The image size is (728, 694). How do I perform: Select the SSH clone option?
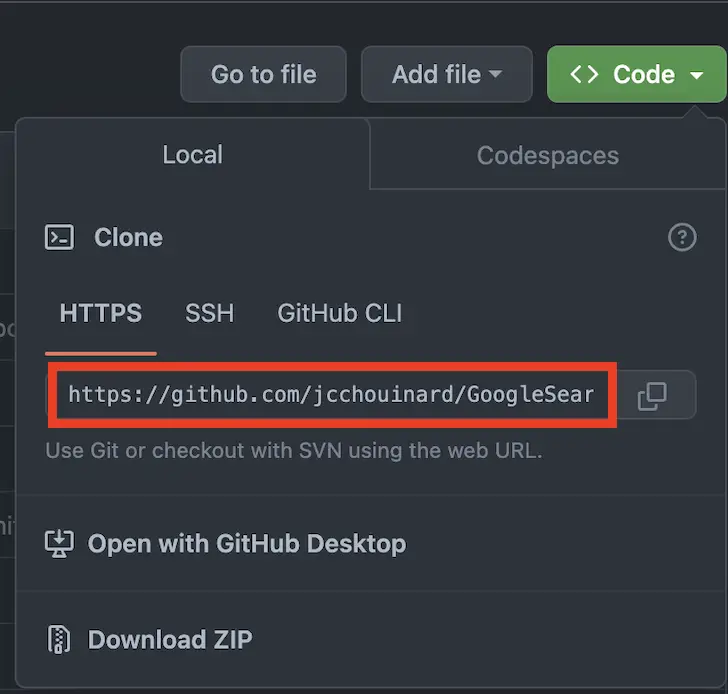(209, 313)
